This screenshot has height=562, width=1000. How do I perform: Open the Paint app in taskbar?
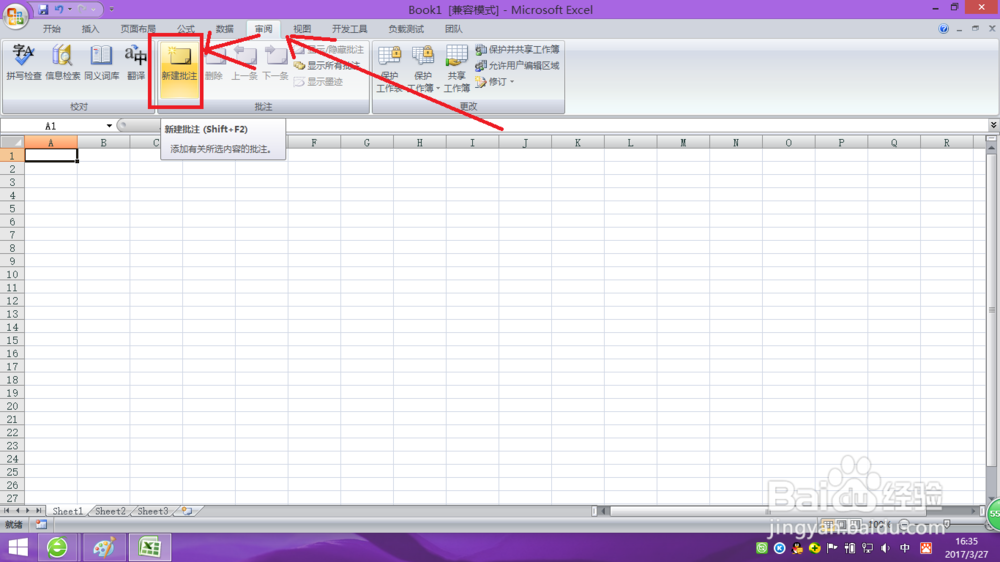104,547
